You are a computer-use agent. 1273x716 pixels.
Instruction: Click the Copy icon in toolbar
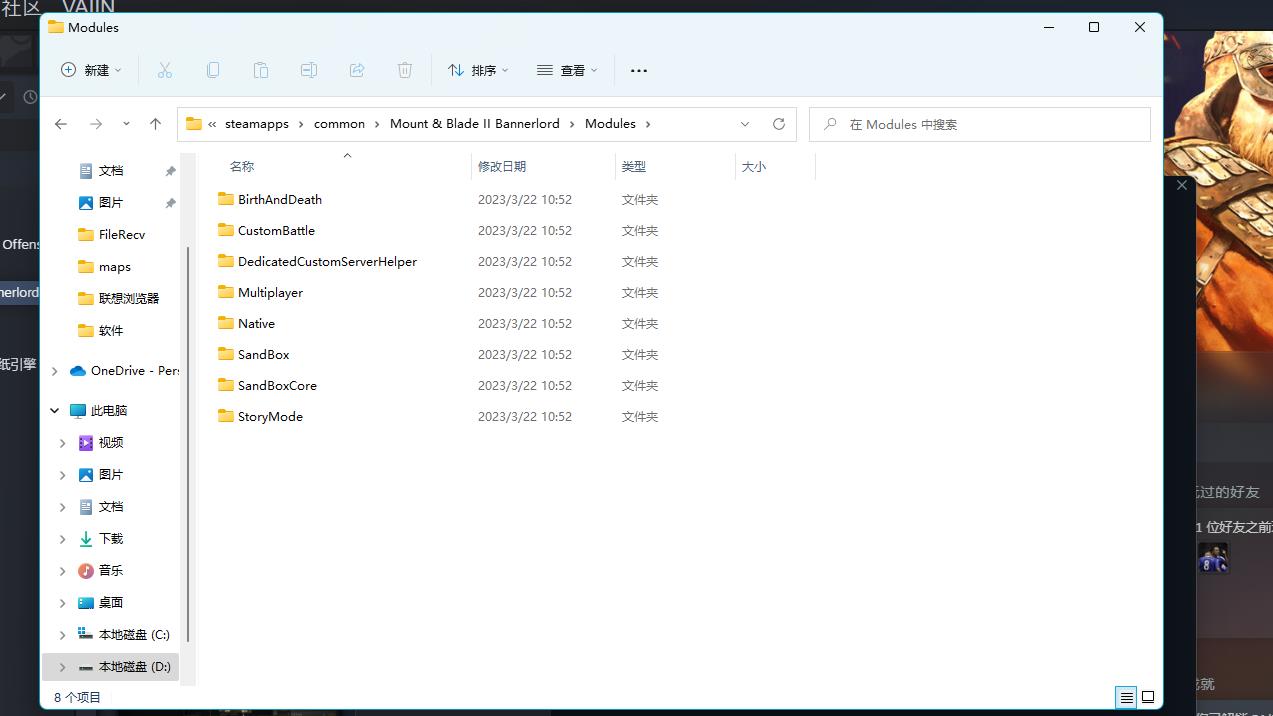pyautogui.click(x=213, y=70)
